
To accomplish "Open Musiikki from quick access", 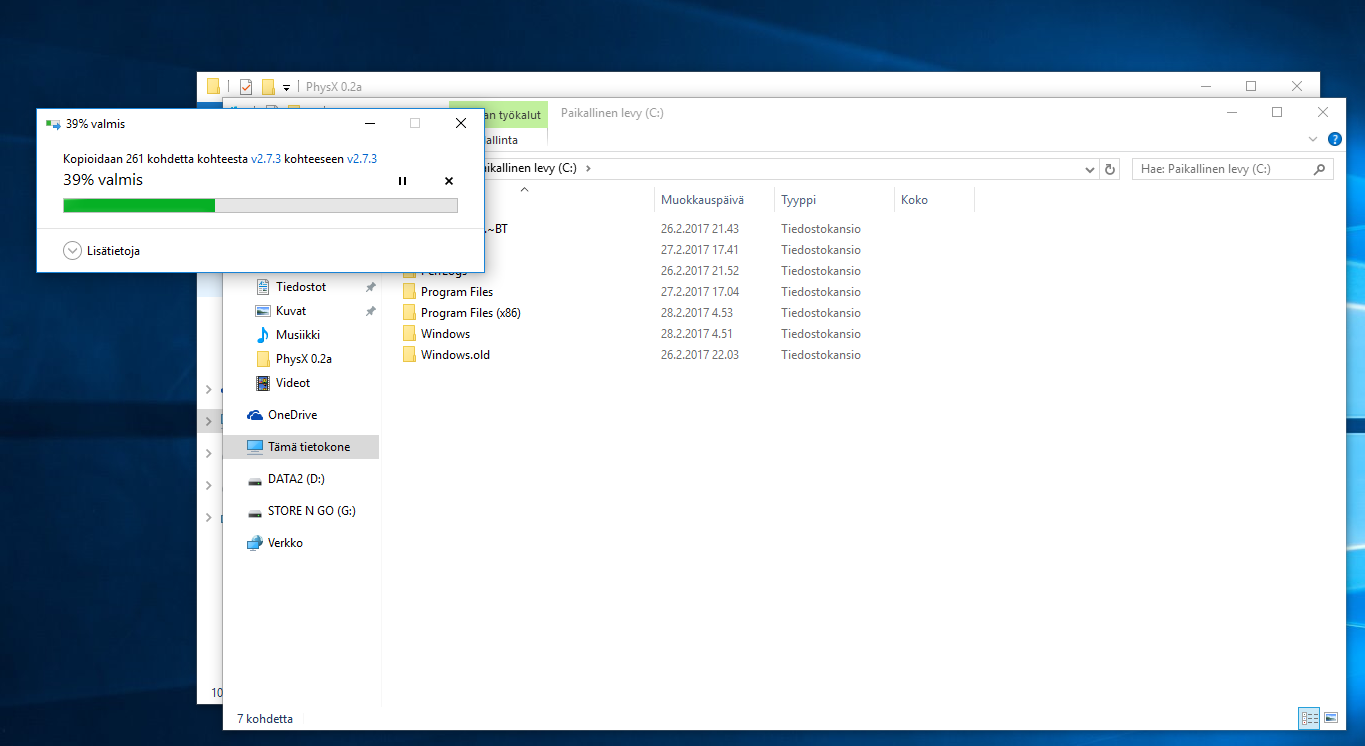I will (297, 335).
